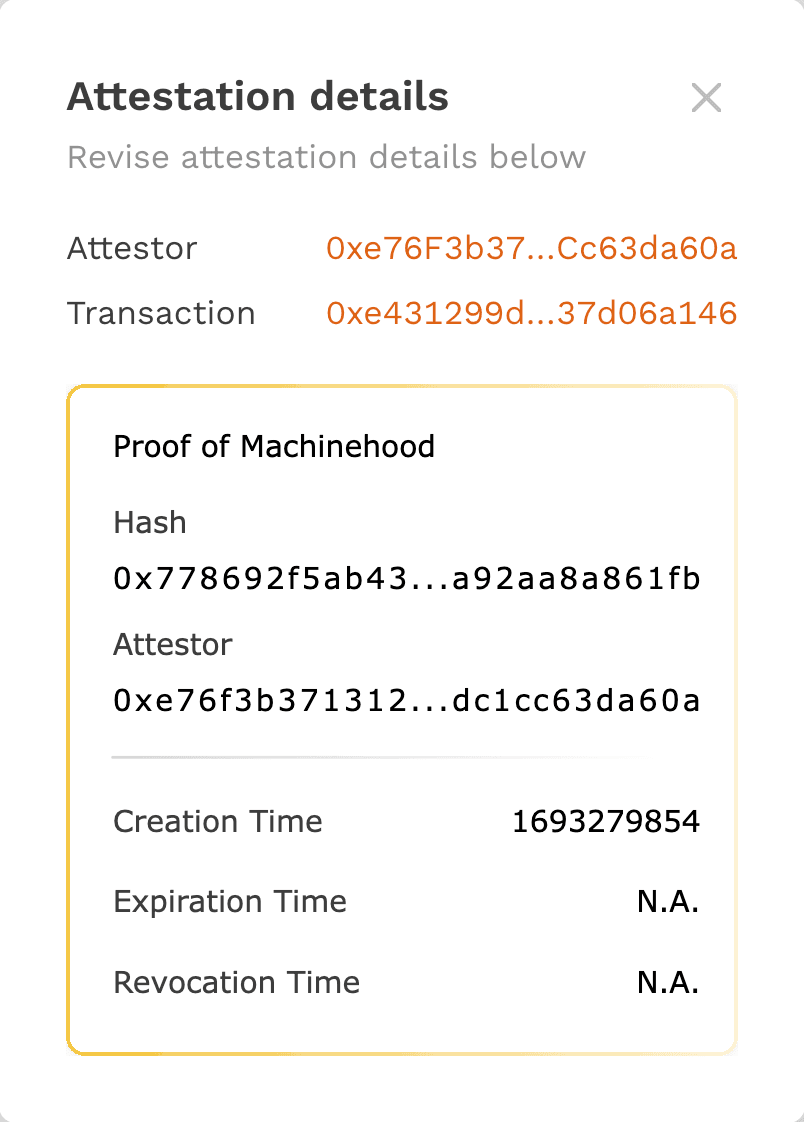Image resolution: width=804 pixels, height=1122 pixels.
Task: Click the Attestation details title
Action: coord(257,96)
